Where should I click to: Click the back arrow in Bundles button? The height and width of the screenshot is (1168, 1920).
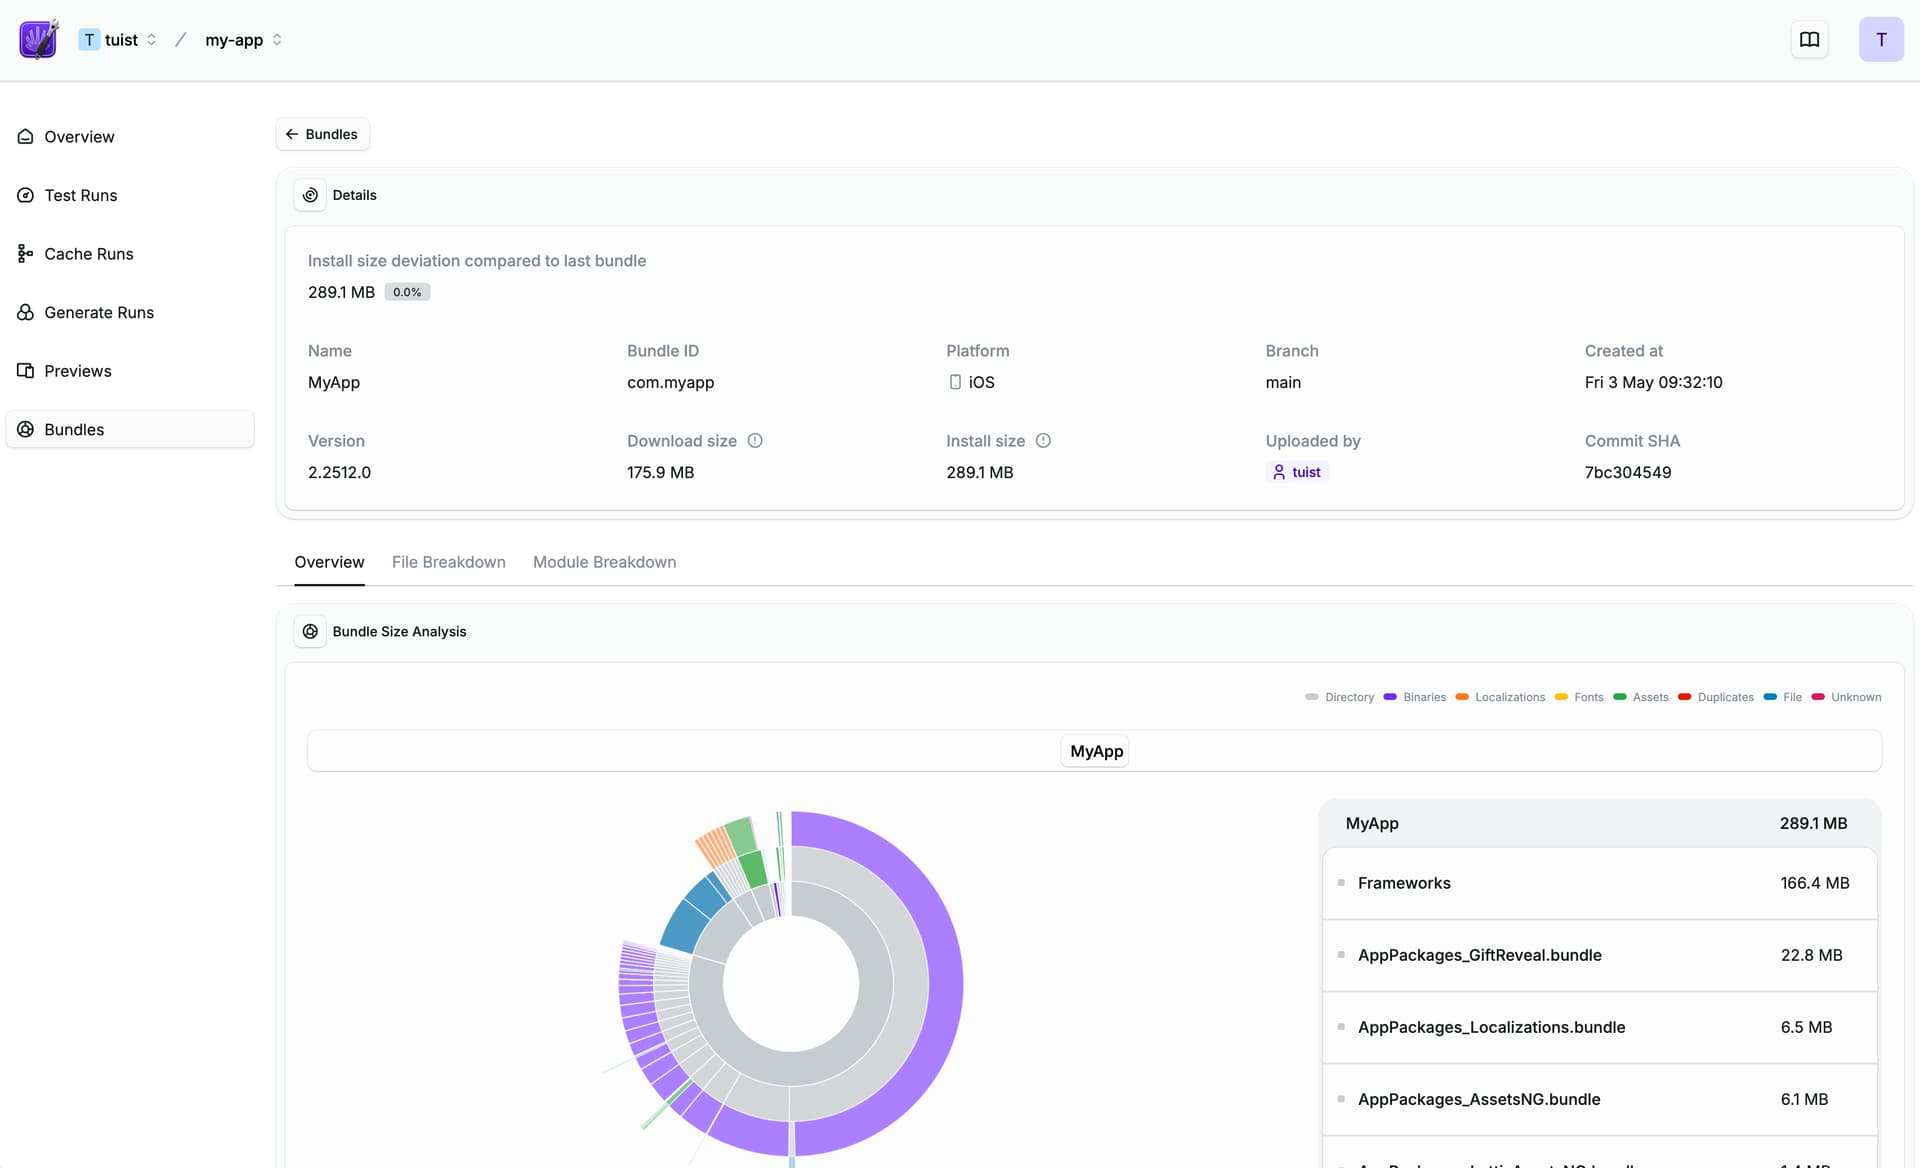tap(292, 134)
